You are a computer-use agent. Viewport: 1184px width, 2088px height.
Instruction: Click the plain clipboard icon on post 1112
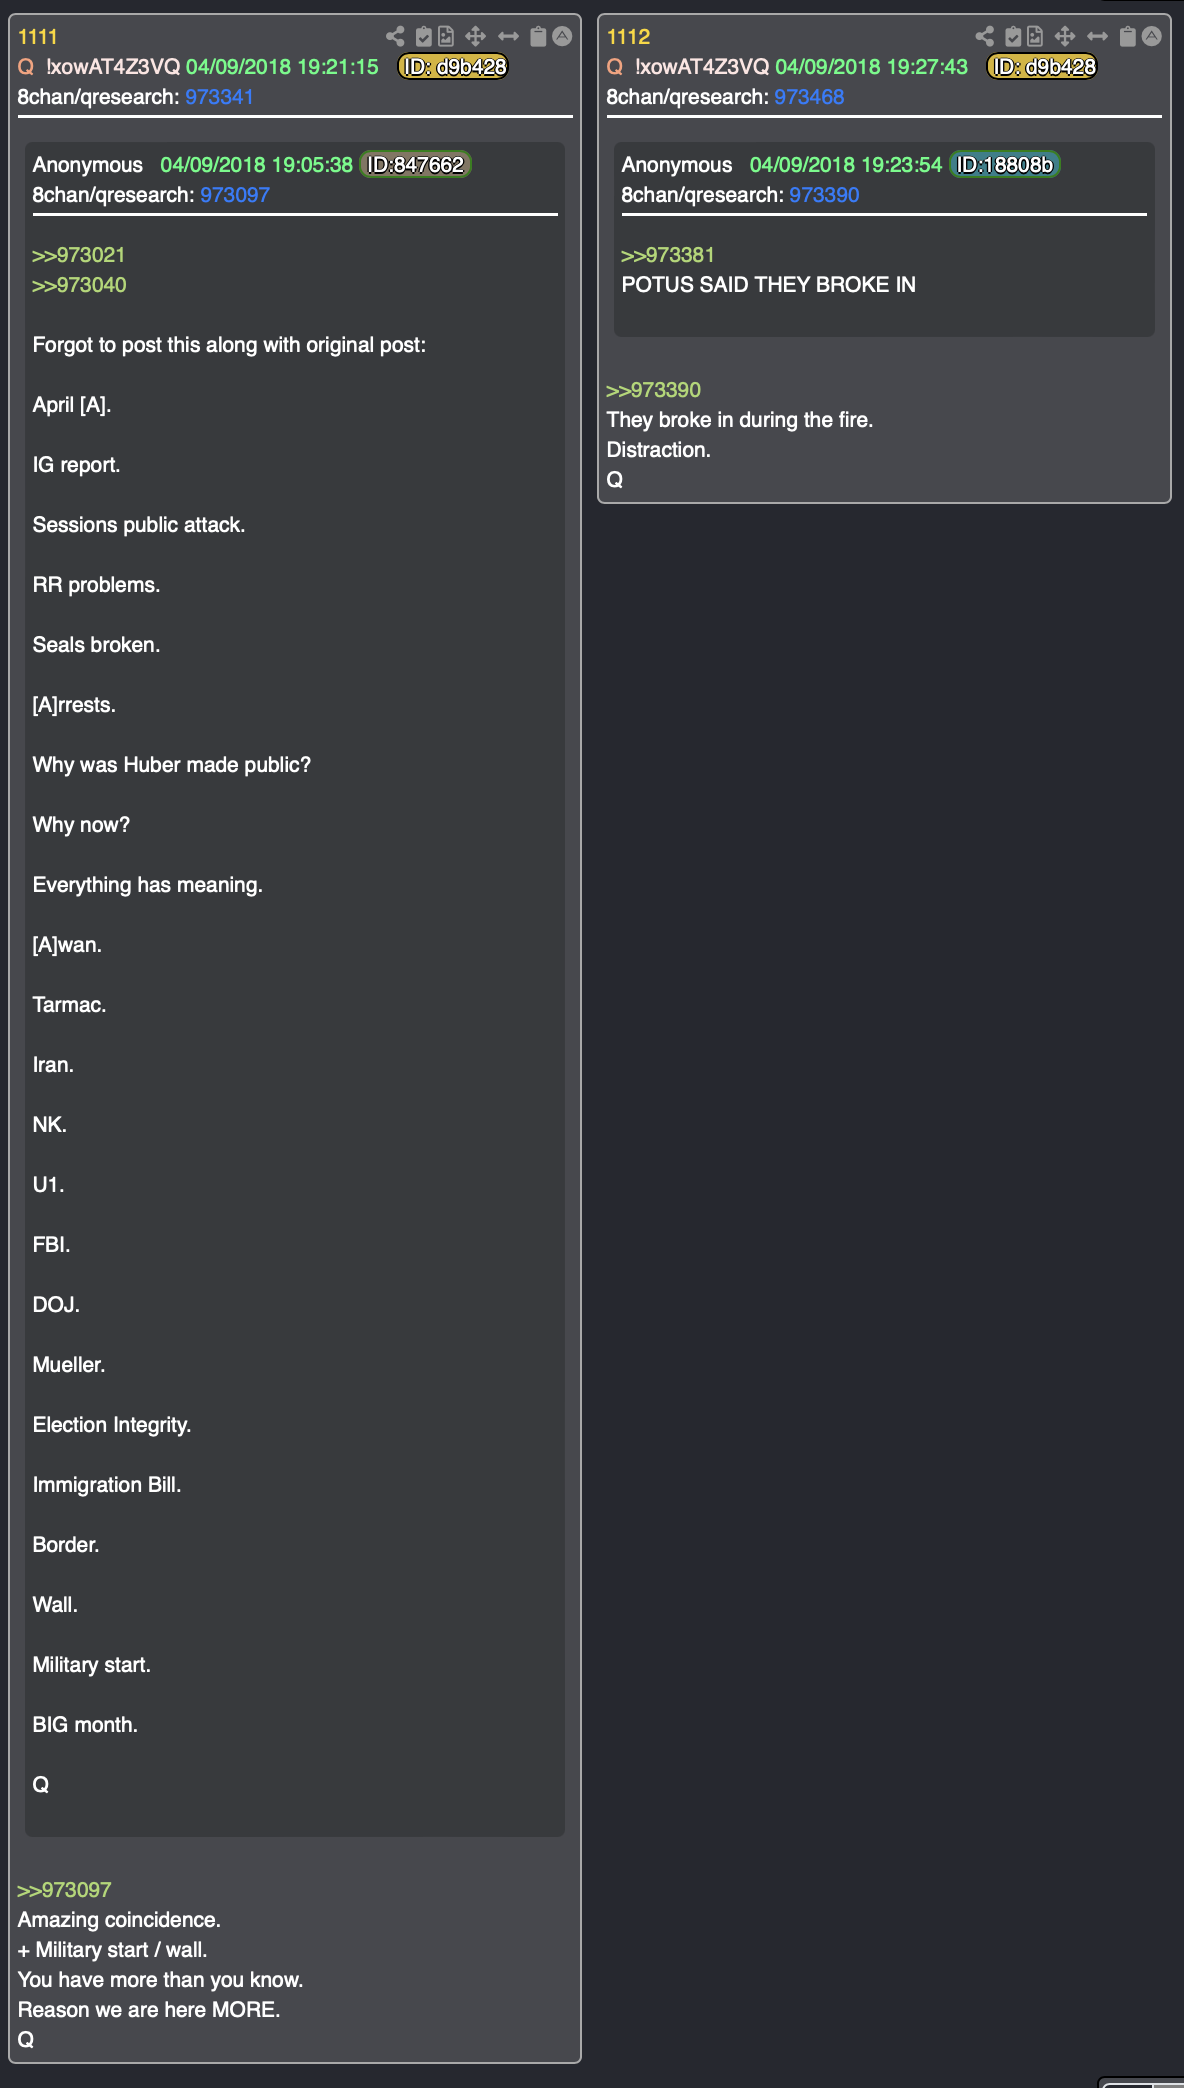(1127, 37)
